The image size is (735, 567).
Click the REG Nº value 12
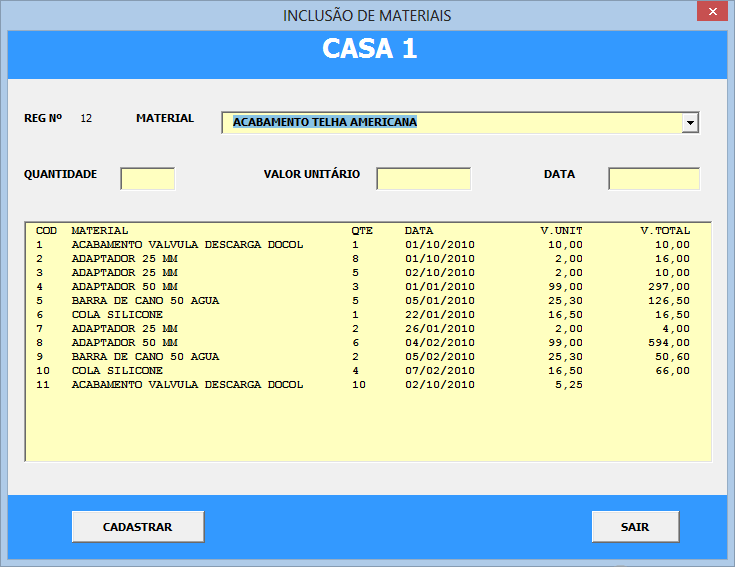pyautogui.click(x=86, y=118)
